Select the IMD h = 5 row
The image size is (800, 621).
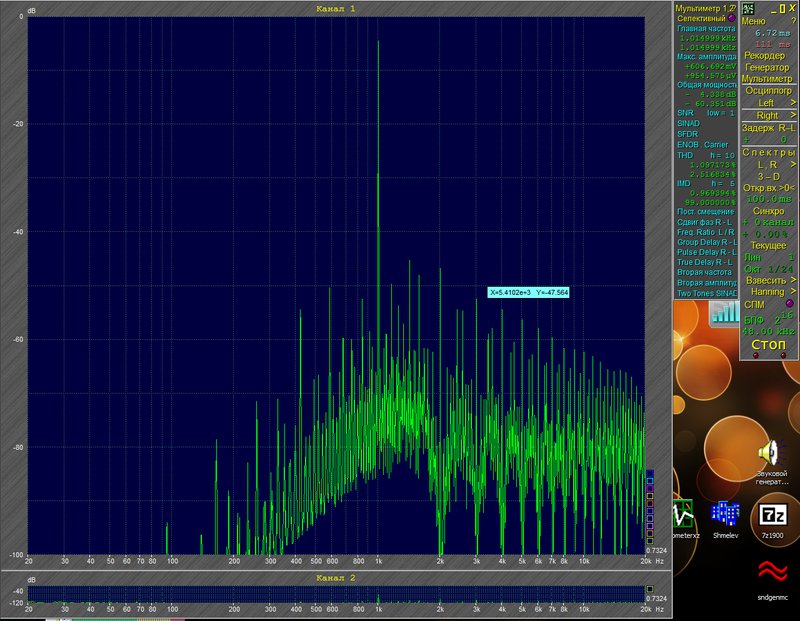click(706, 183)
